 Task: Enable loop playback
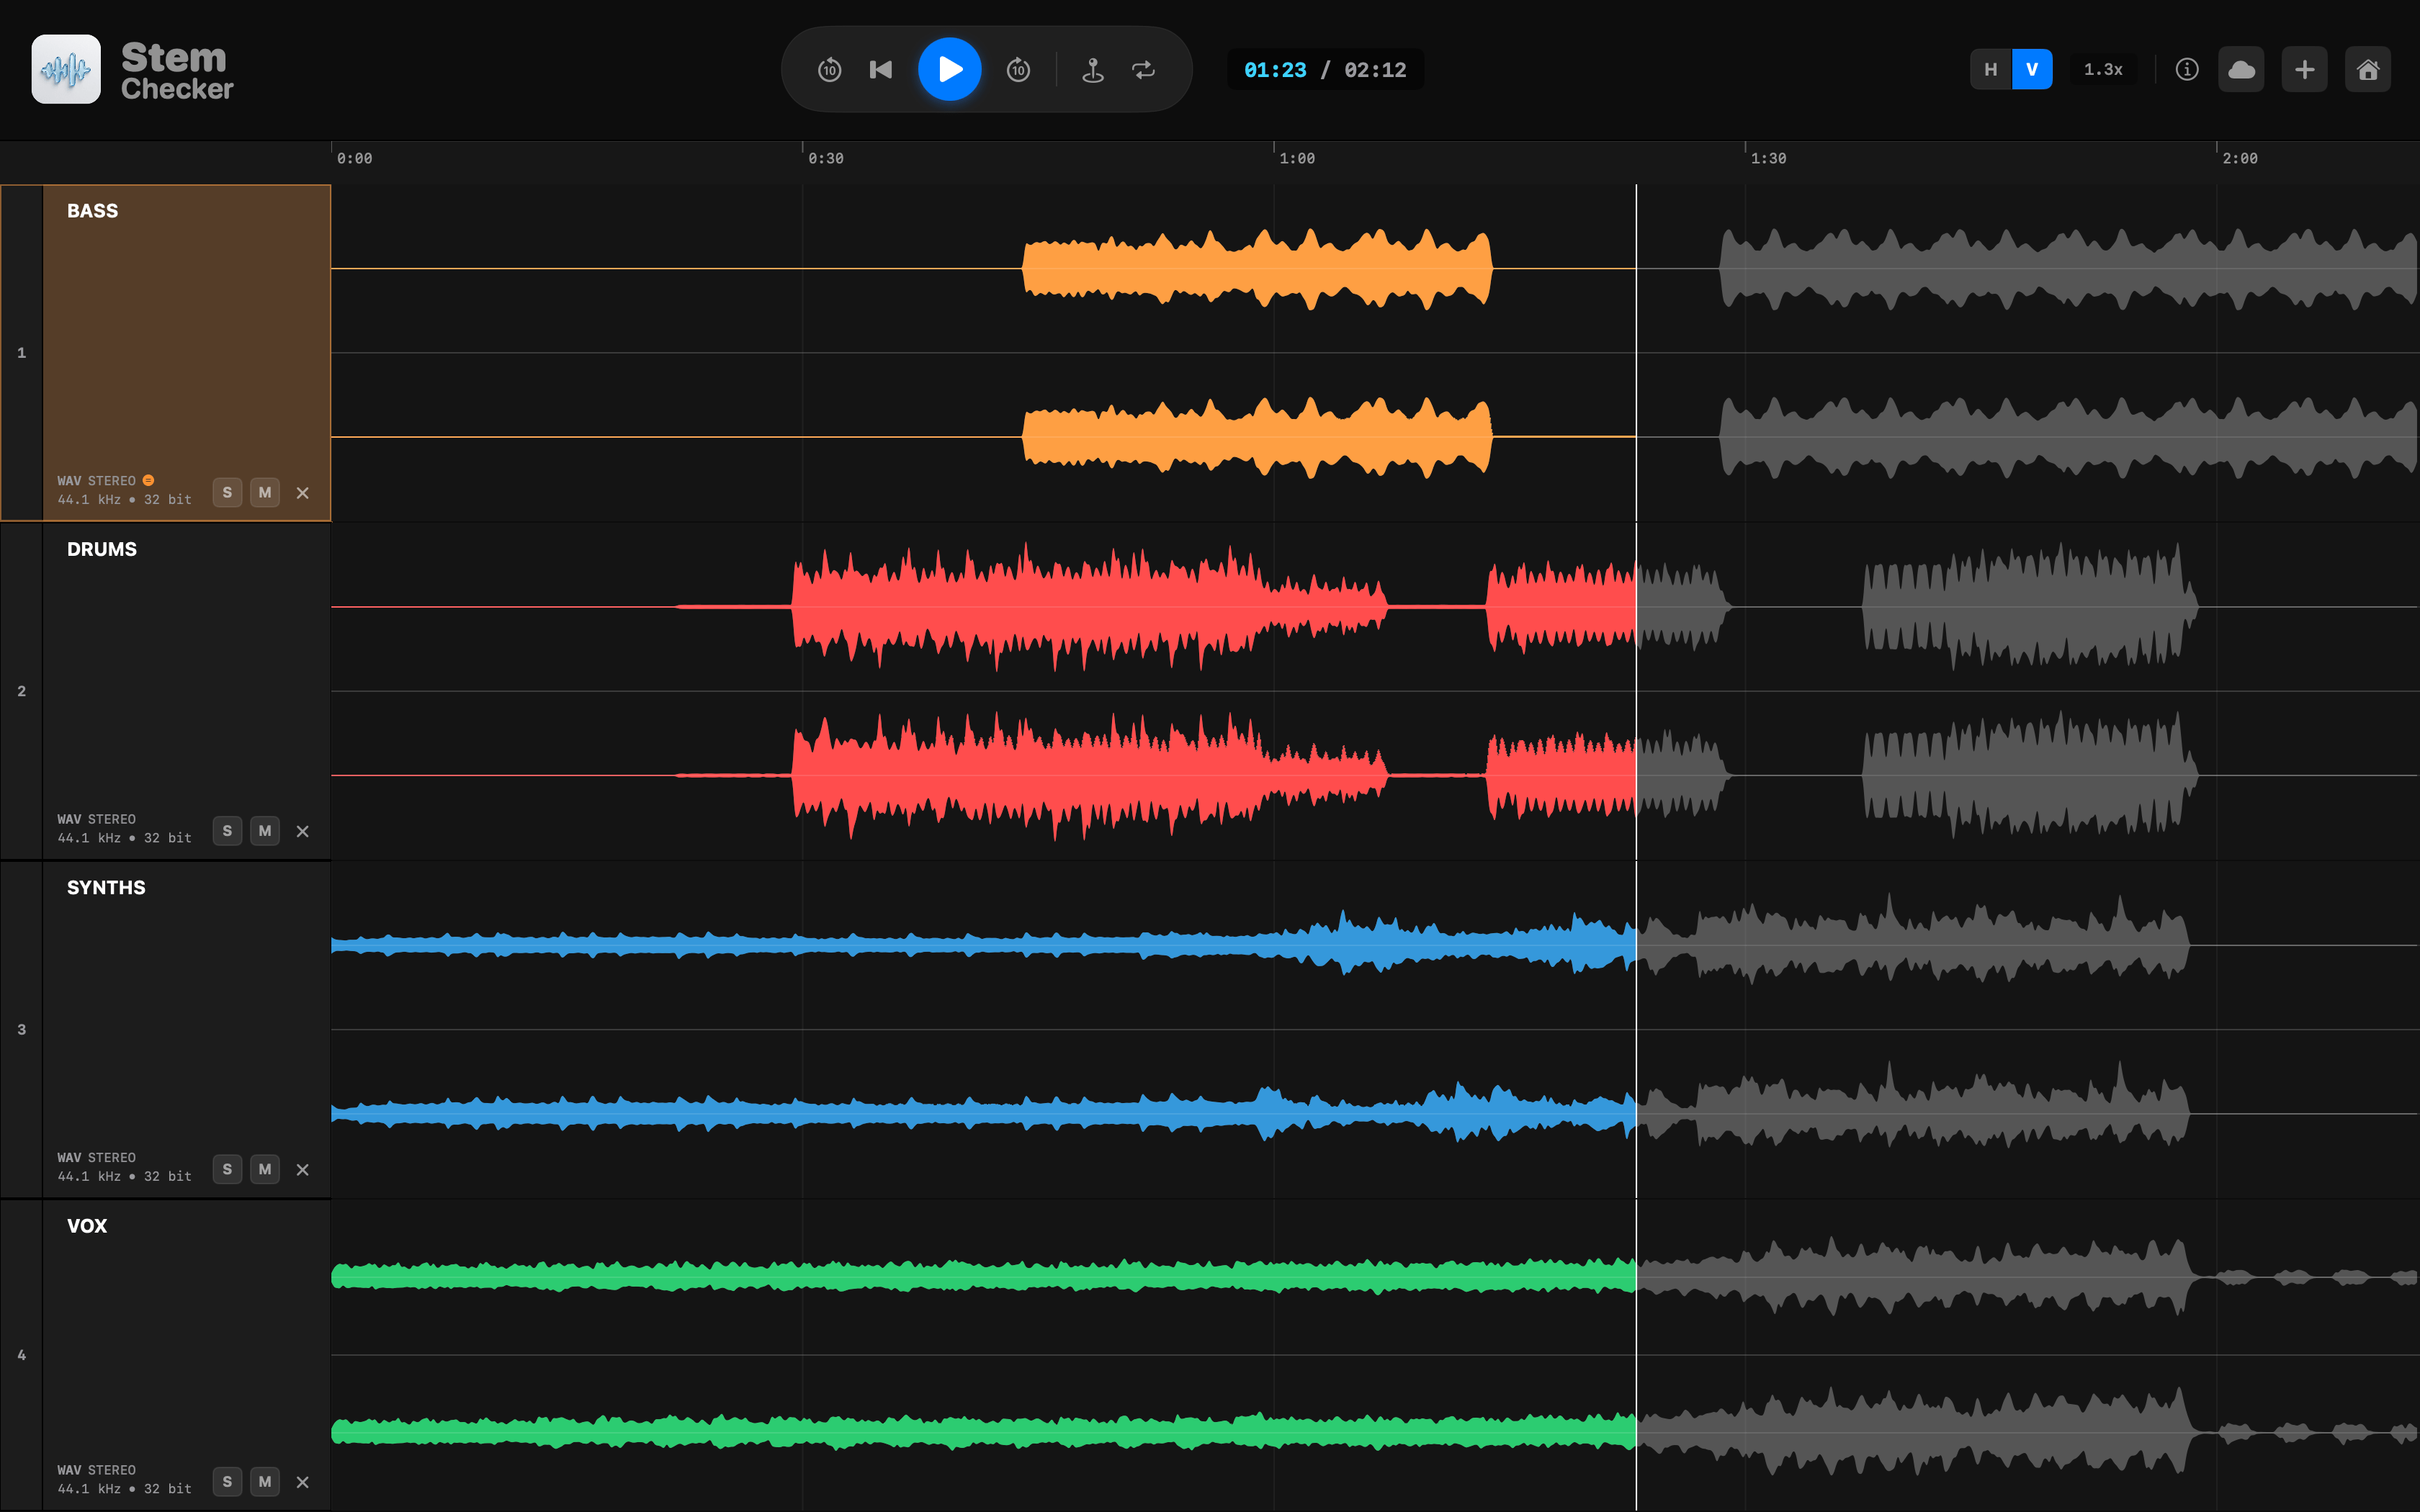tap(1143, 69)
